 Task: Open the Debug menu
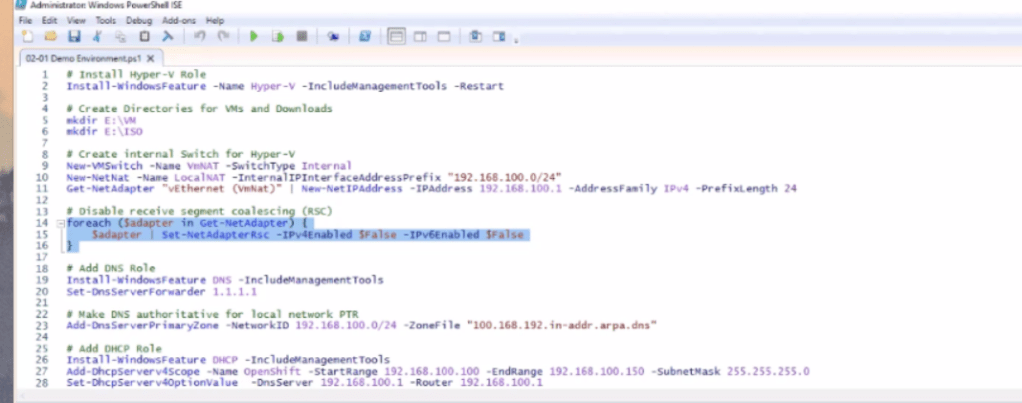click(139, 21)
